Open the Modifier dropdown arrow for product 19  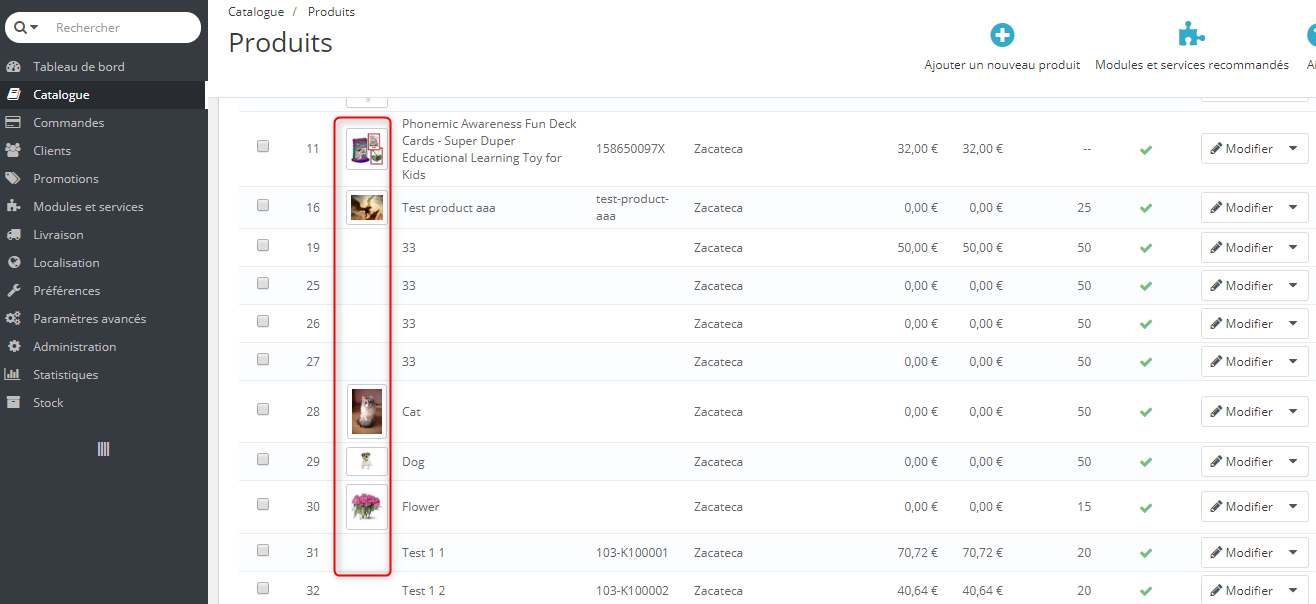coord(1294,248)
